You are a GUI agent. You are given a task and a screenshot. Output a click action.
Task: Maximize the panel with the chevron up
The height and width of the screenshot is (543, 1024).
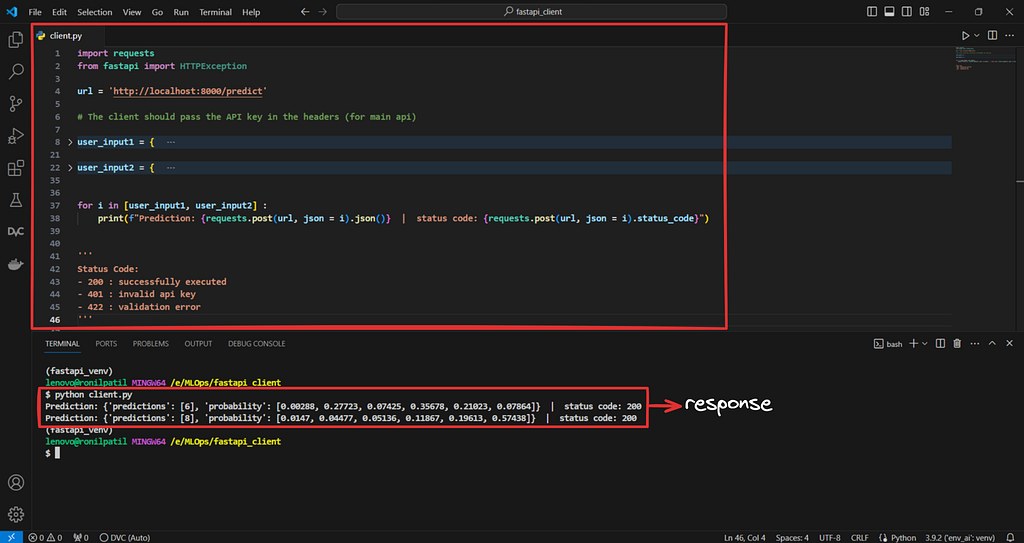click(x=992, y=343)
